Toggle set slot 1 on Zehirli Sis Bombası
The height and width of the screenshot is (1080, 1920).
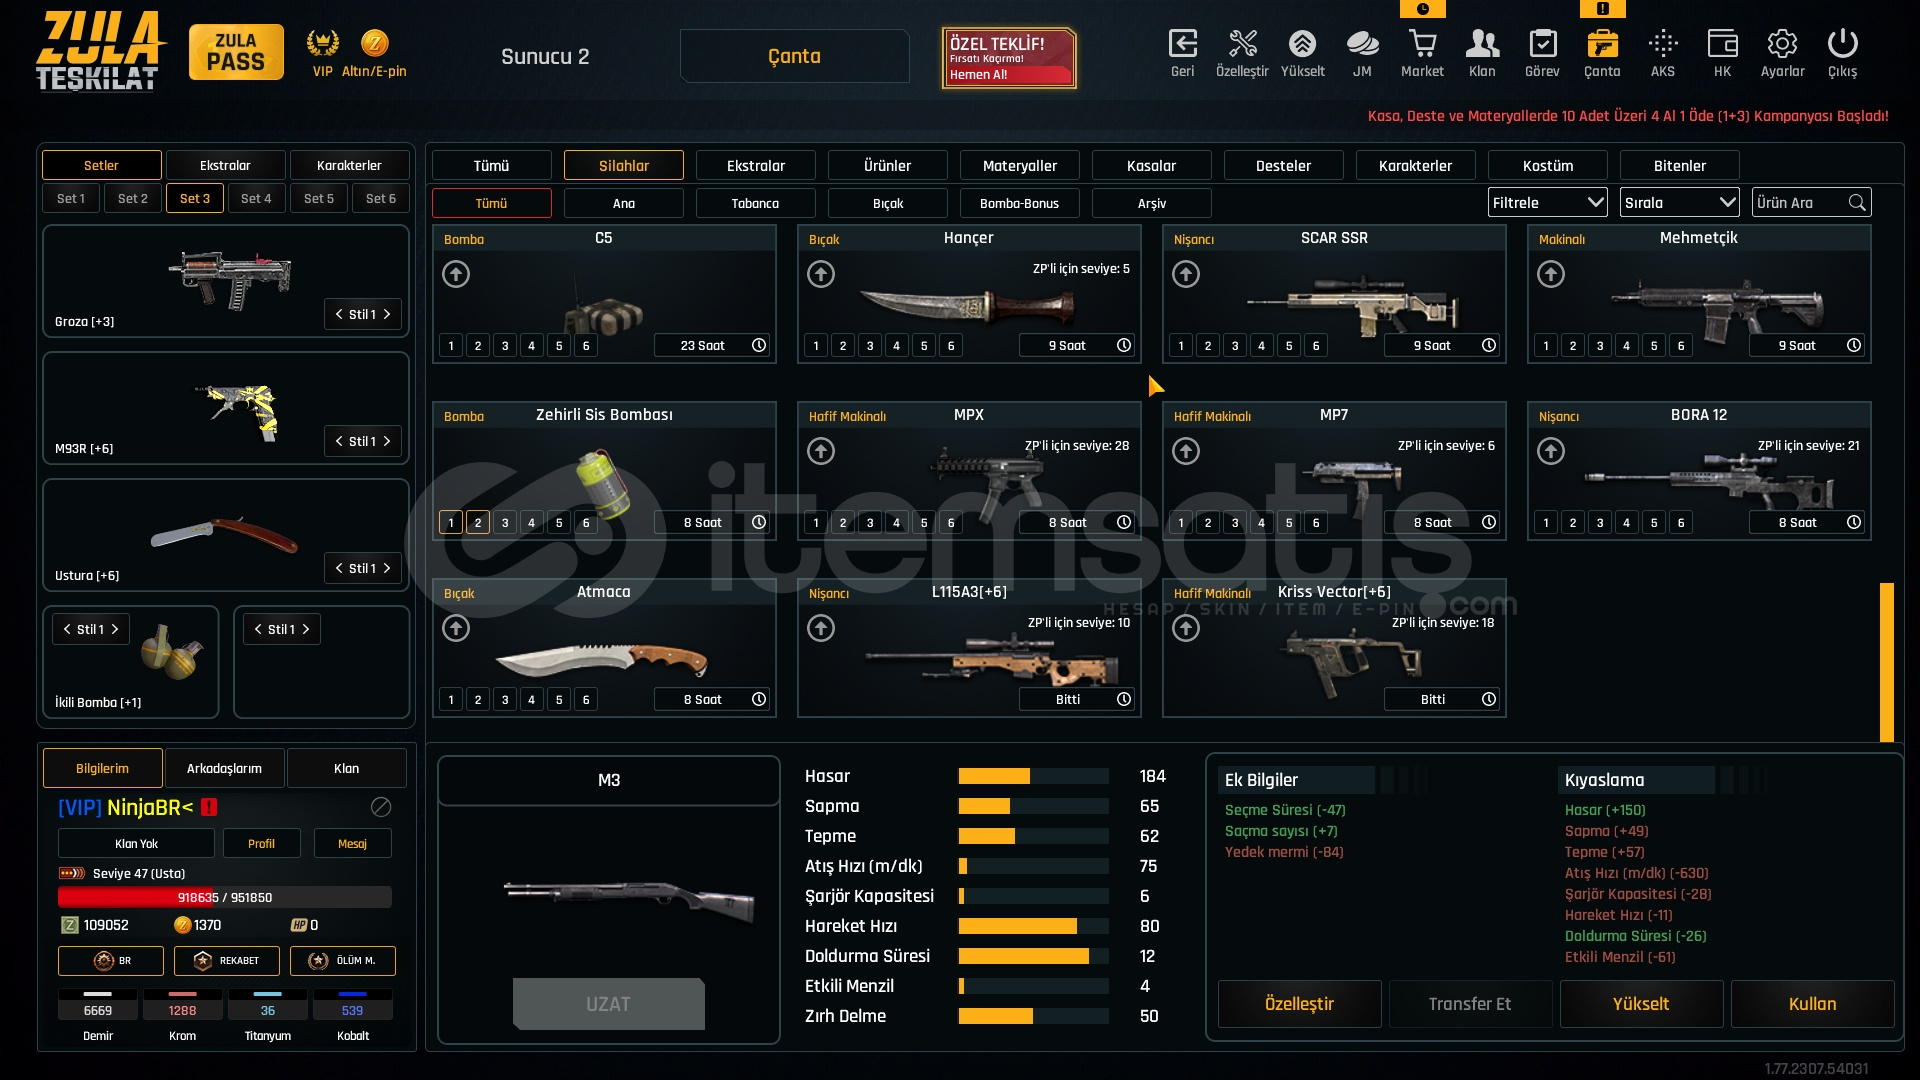tap(451, 523)
